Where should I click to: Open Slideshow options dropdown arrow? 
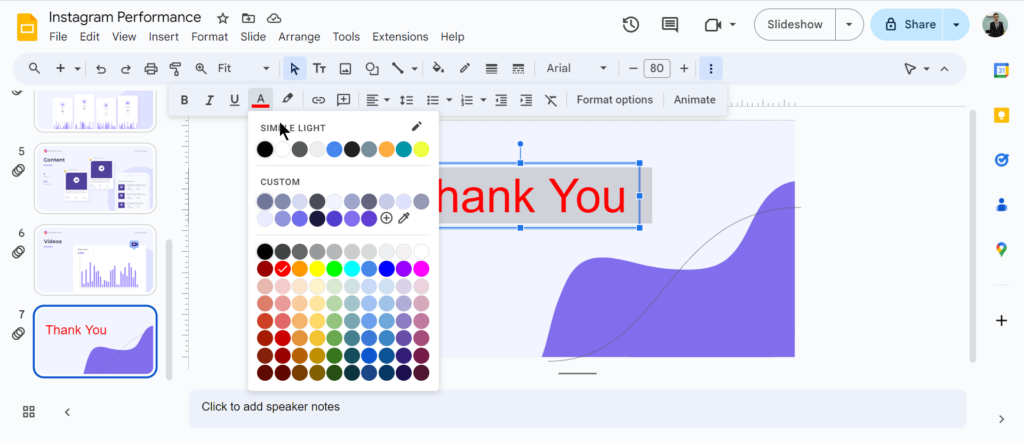(849, 25)
